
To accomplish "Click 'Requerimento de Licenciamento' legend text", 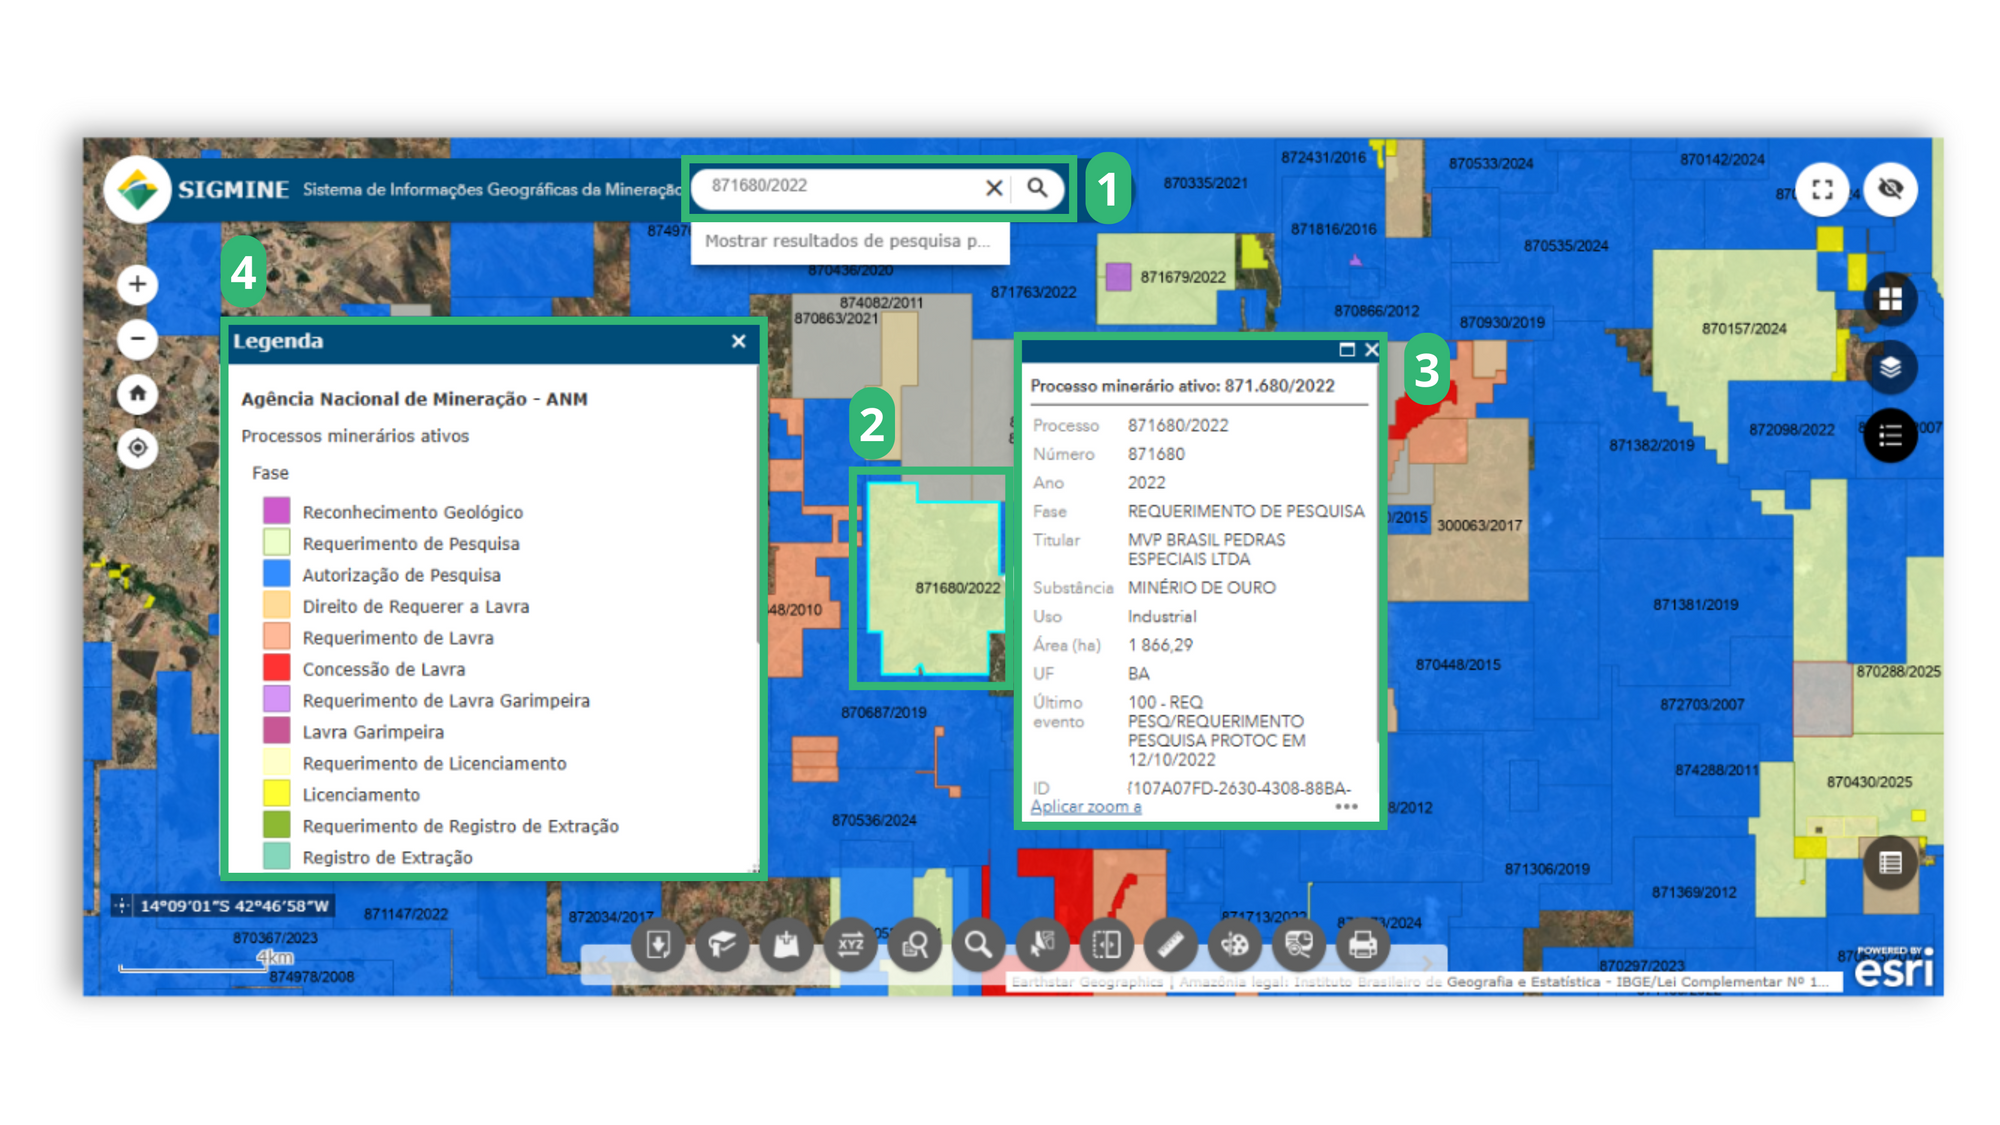I will (x=434, y=763).
